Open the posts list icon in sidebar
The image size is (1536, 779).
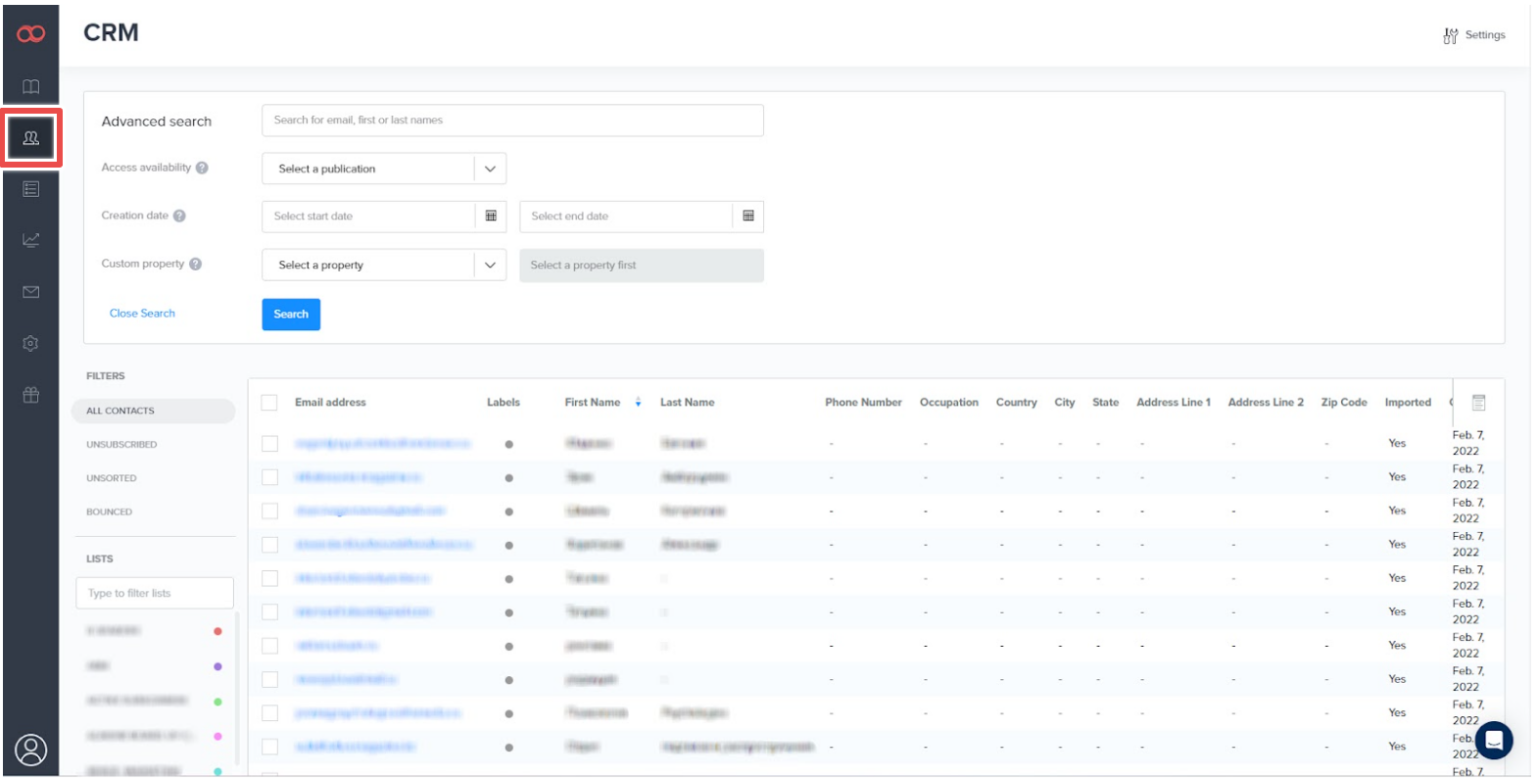[x=30, y=190]
